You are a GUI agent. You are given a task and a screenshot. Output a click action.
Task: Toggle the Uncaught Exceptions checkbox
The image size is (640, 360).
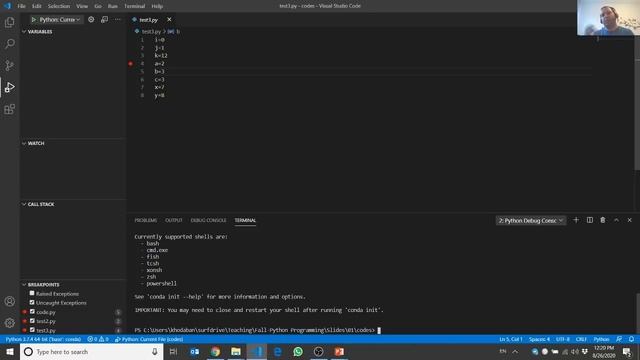click(x=32, y=302)
